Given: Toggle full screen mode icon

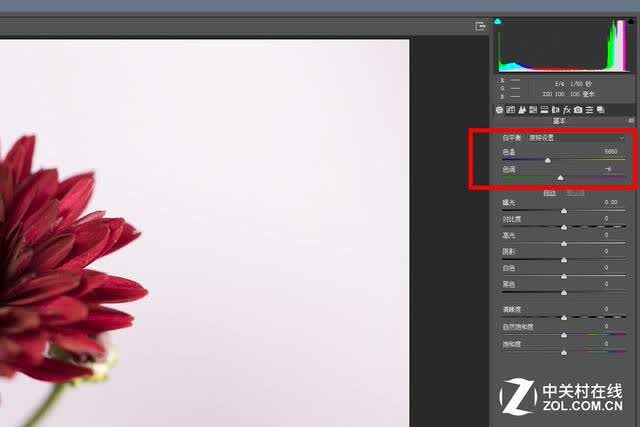Looking at the screenshot, I should coord(480,26).
